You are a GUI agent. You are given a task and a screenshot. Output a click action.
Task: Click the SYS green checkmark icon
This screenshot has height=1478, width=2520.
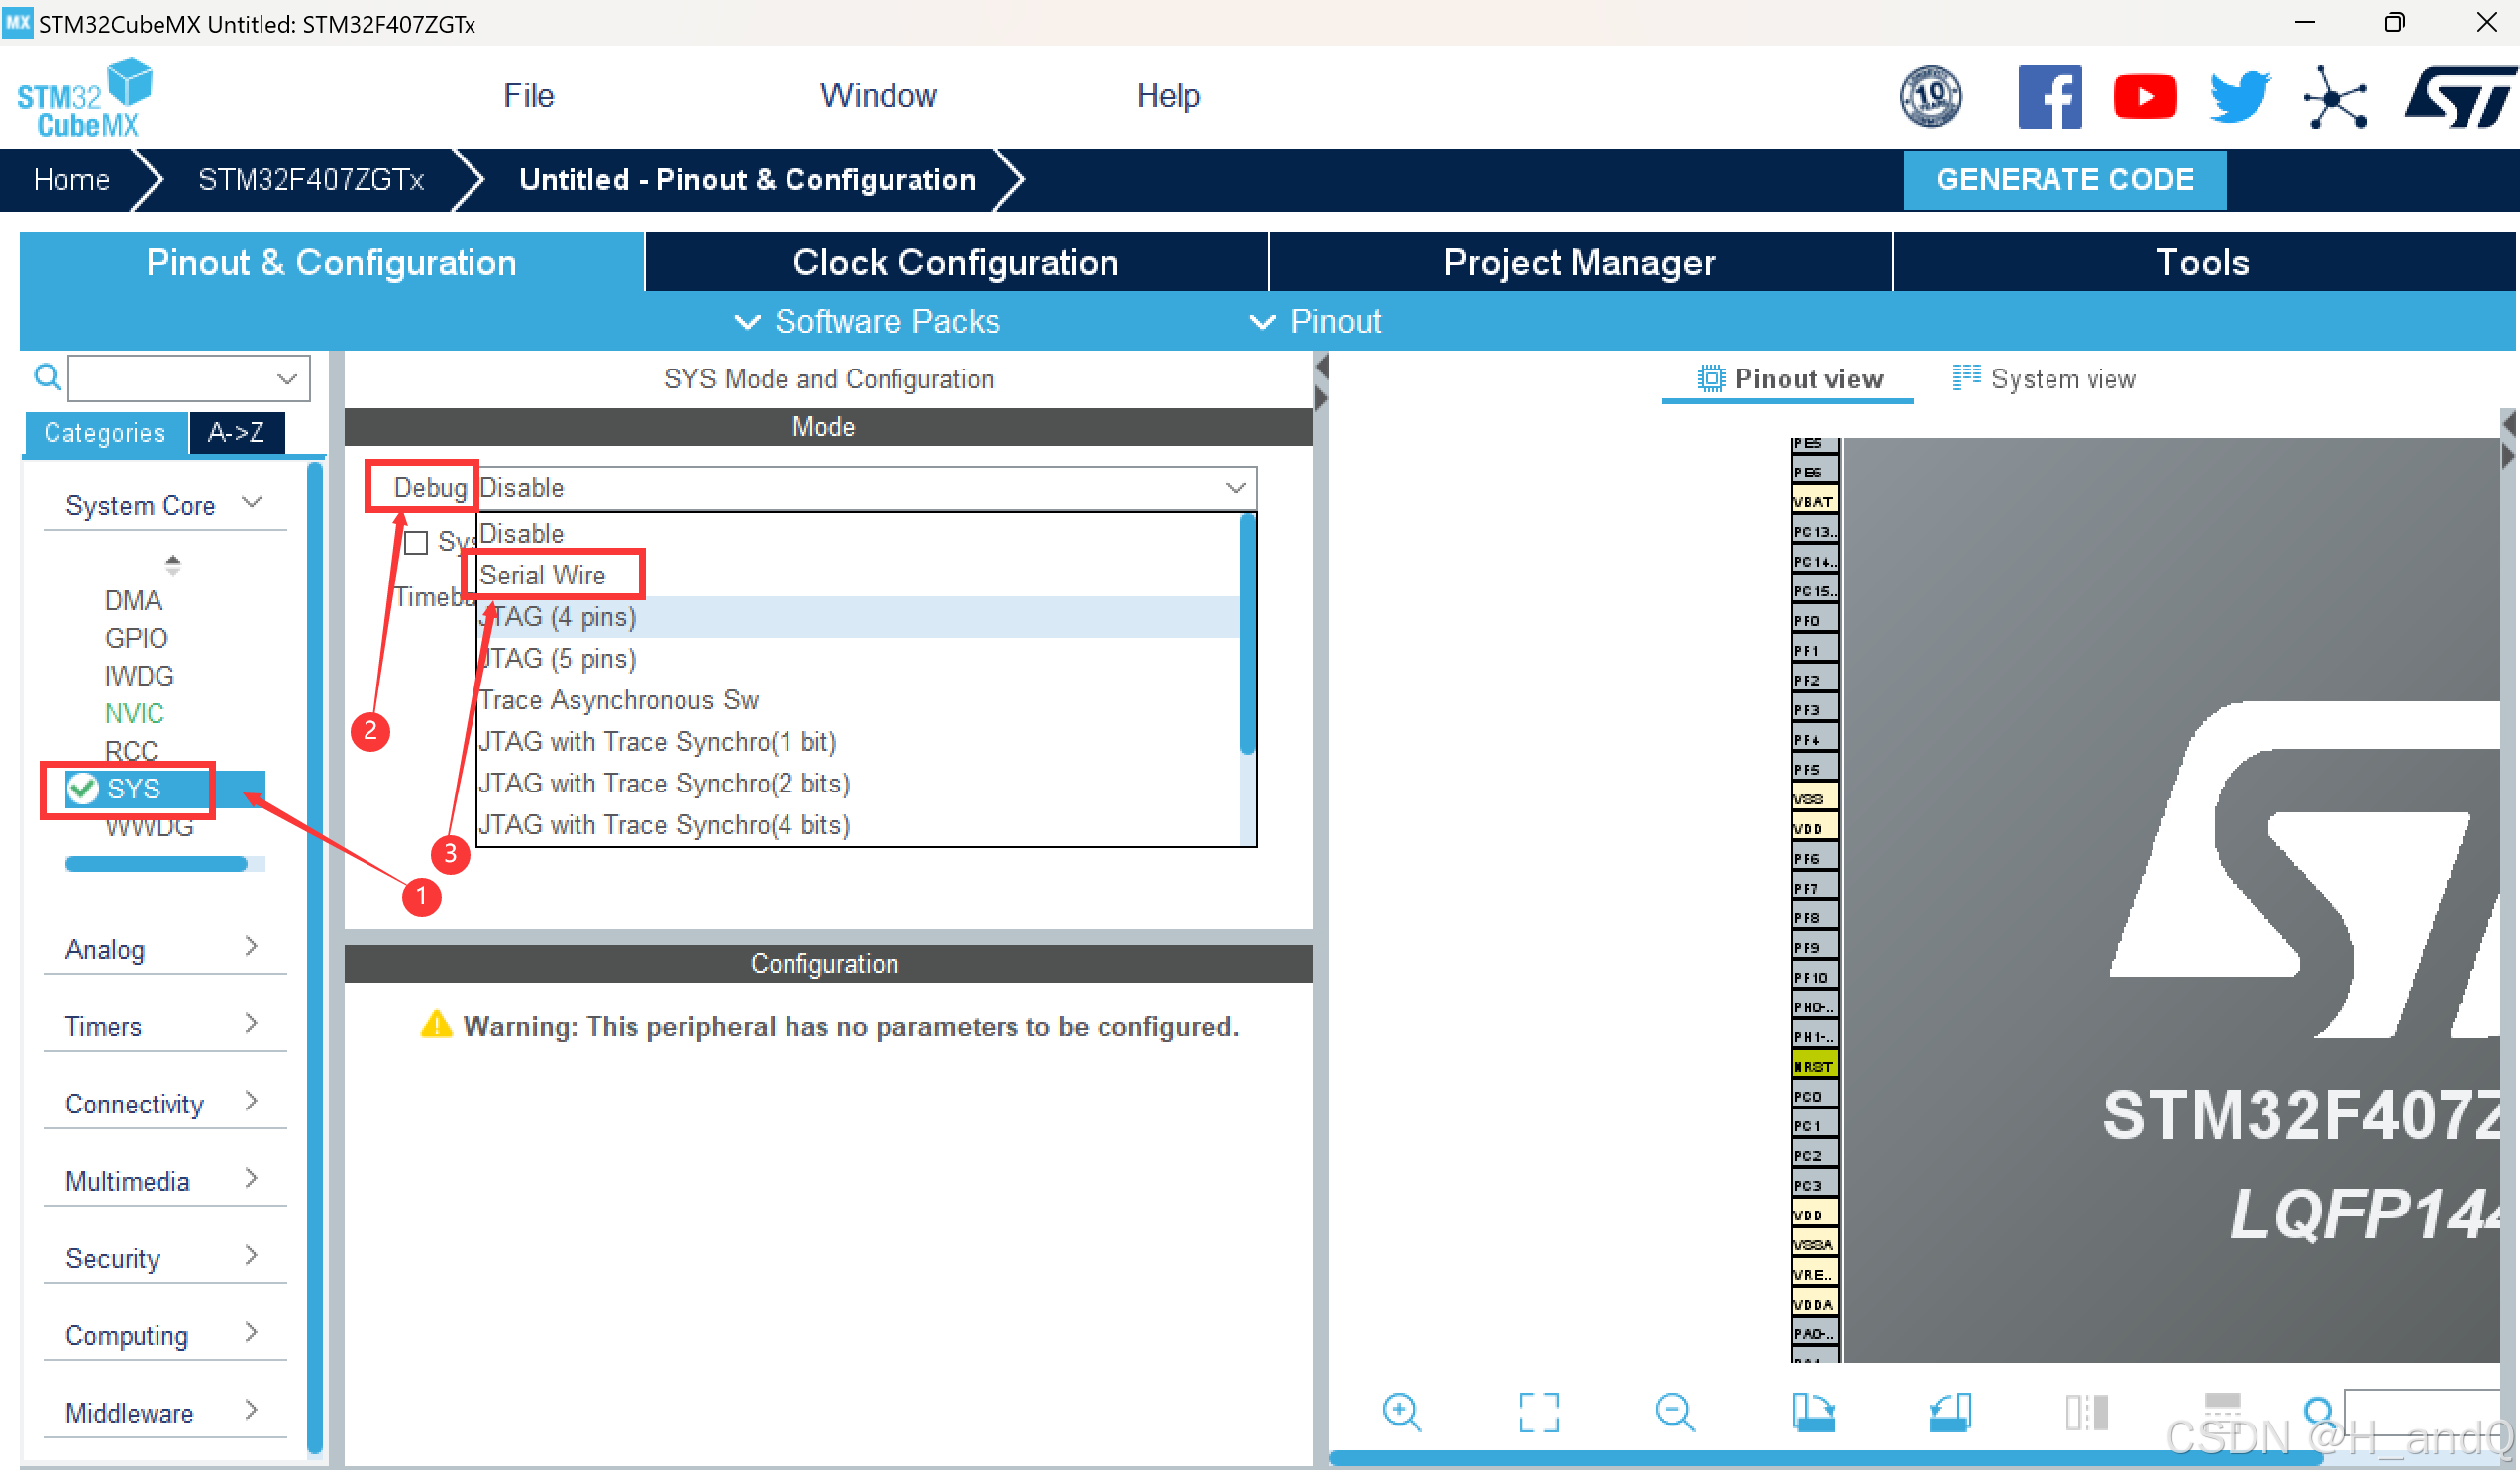coord(82,789)
